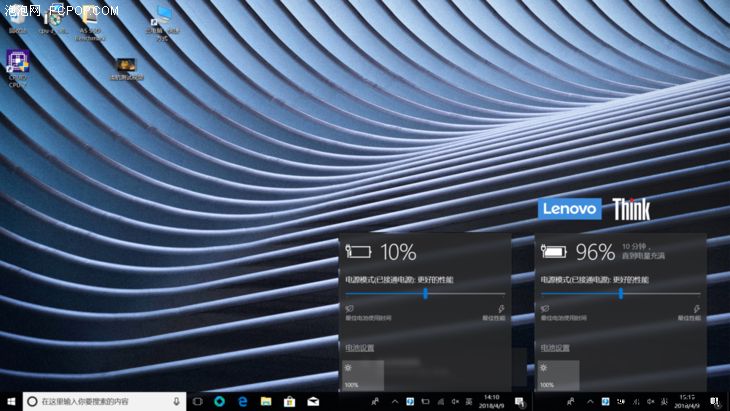Viewport: 730px width, 411px height.
Task: Open the 14:10 clock and date
Action: coord(492,401)
